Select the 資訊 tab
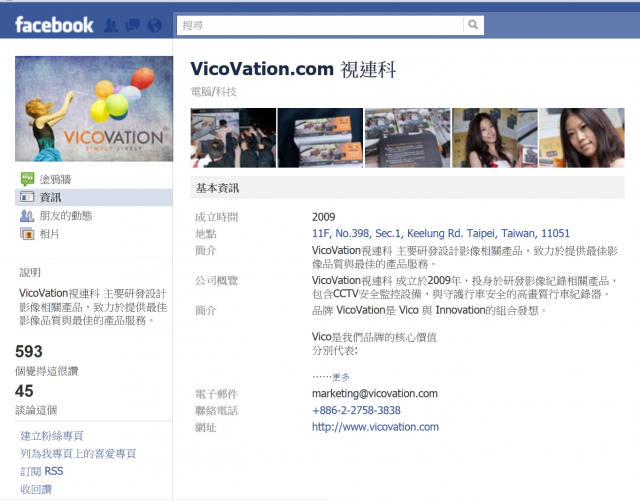The width and height of the screenshot is (640, 502). point(94,197)
